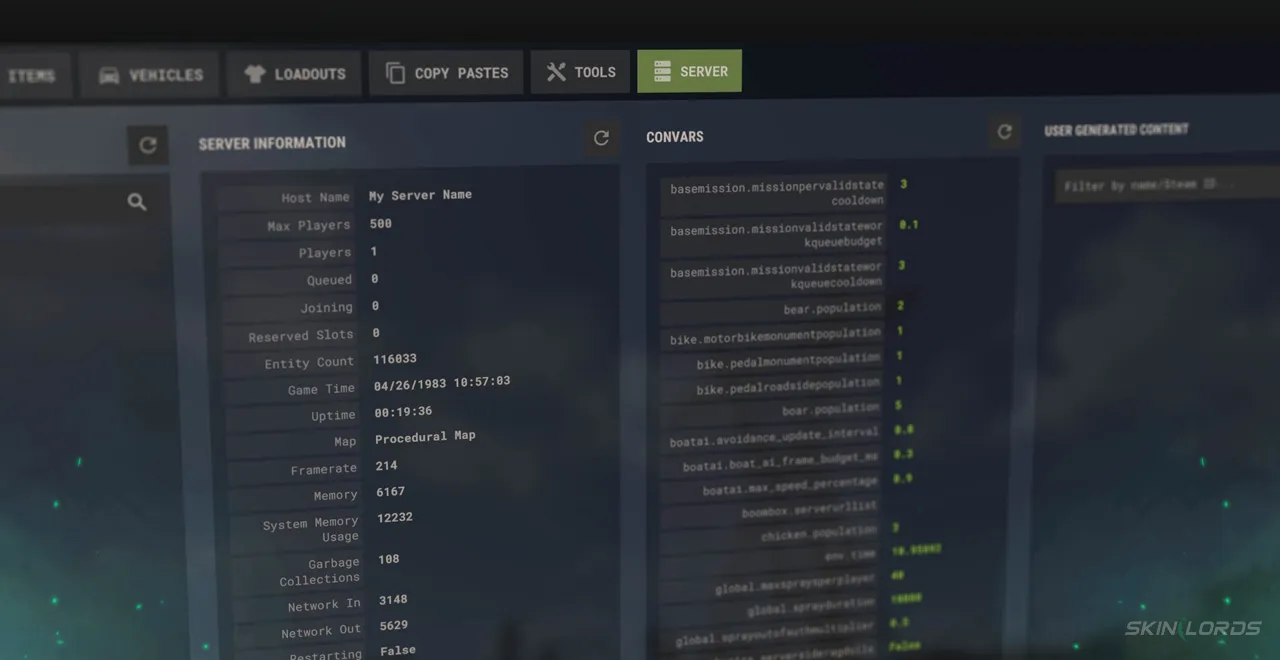Edit the missionvalidstateworkqueuebudget value 0.1
The image size is (1280, 660).
click(x=908, y=225)
